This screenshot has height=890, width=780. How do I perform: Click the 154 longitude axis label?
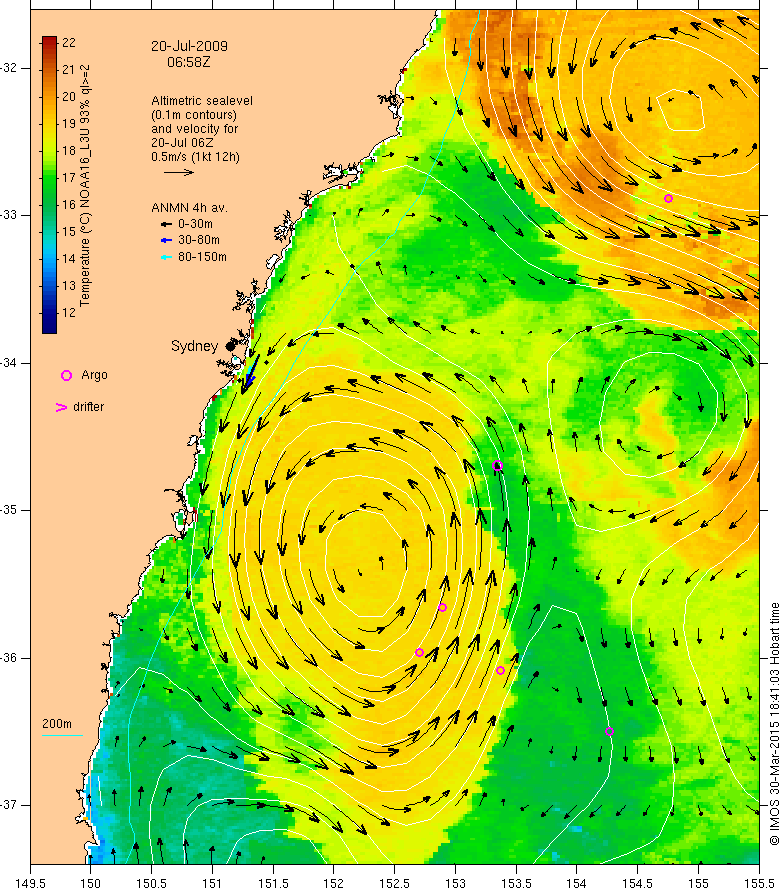(x=577, y=884)
